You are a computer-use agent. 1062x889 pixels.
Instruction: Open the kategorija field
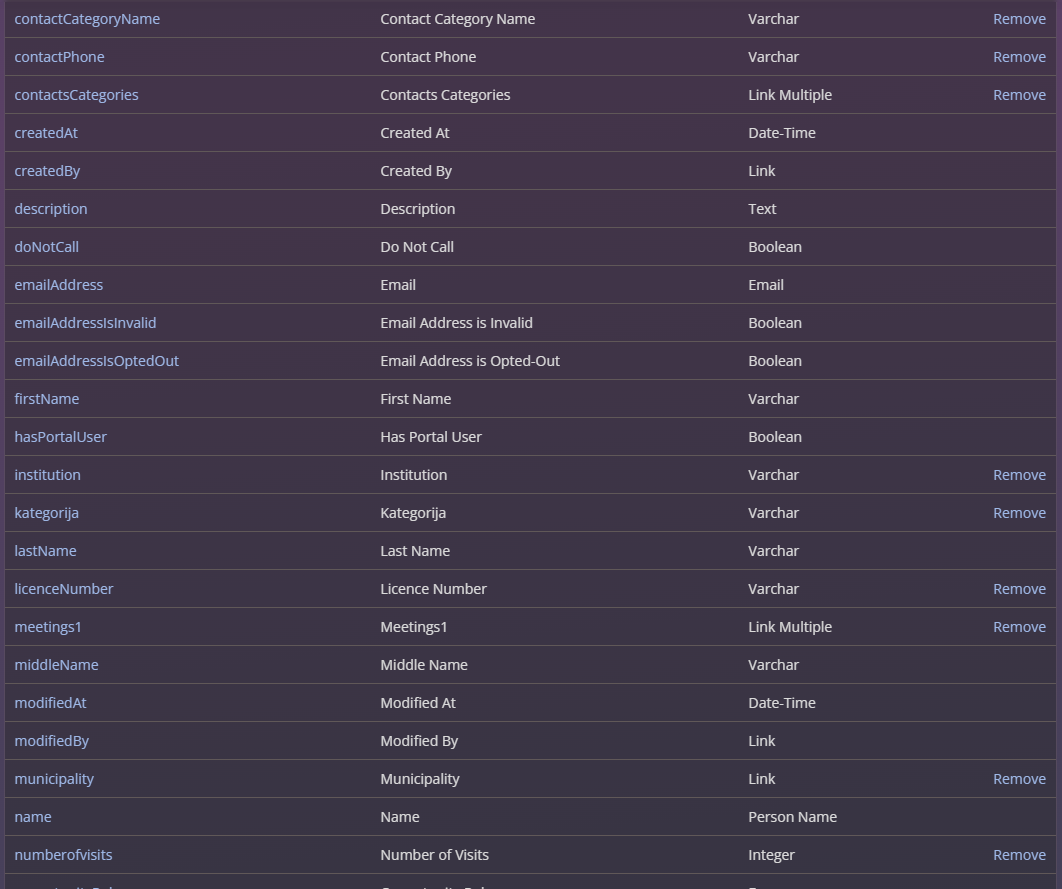point(46,513)
